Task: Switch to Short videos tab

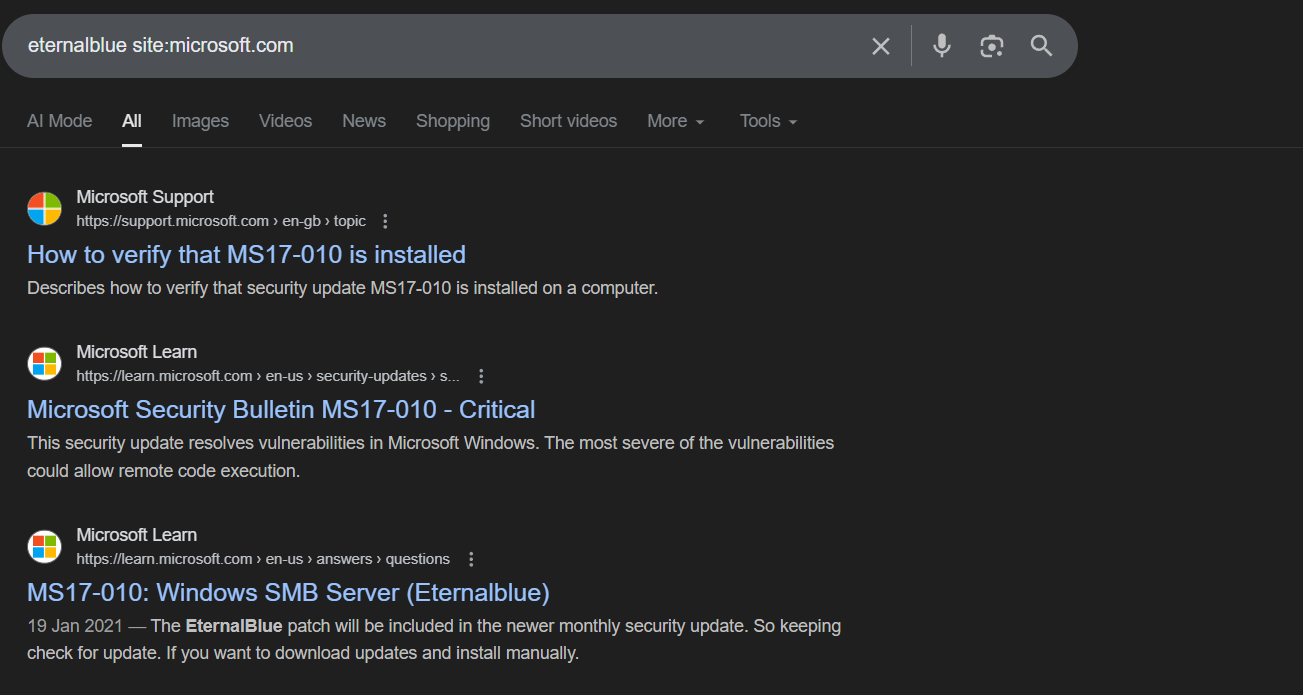Action: (x=568, y=121)
